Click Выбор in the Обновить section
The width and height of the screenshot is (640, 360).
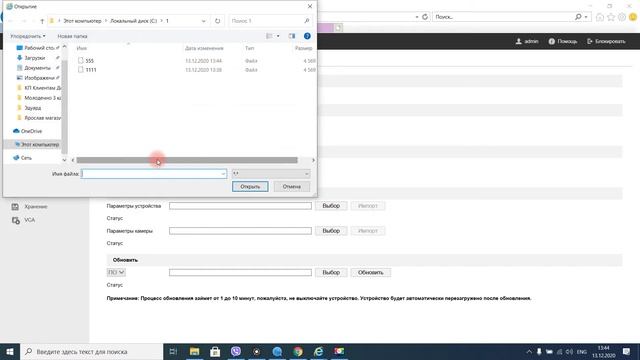click(x=331, y=273)
